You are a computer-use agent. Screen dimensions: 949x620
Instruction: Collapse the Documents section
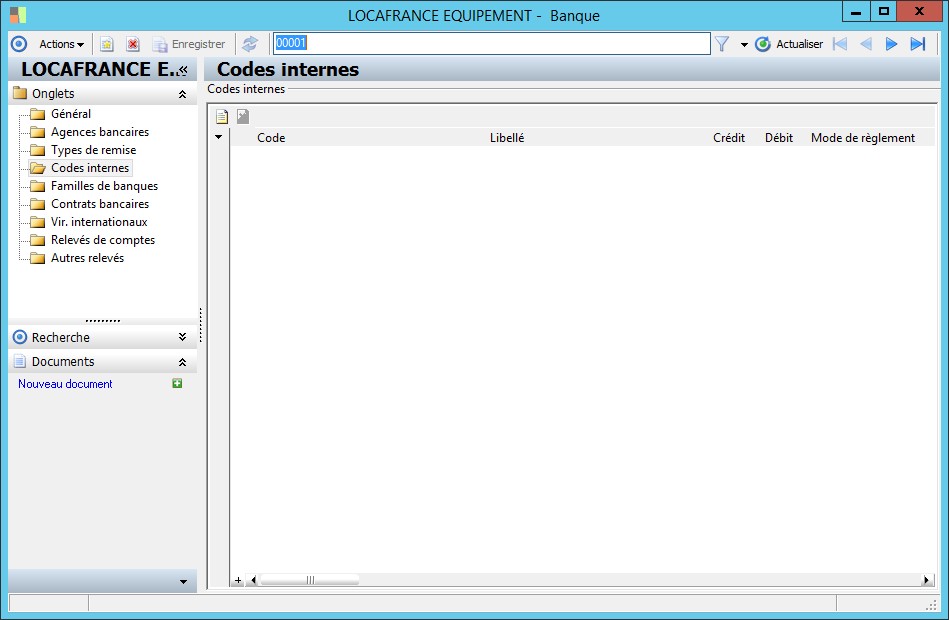[x=182, y=362]
